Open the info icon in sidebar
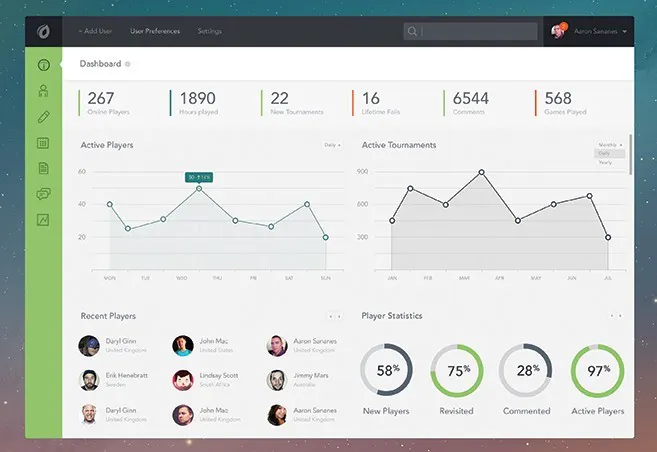 pos(44,65)
